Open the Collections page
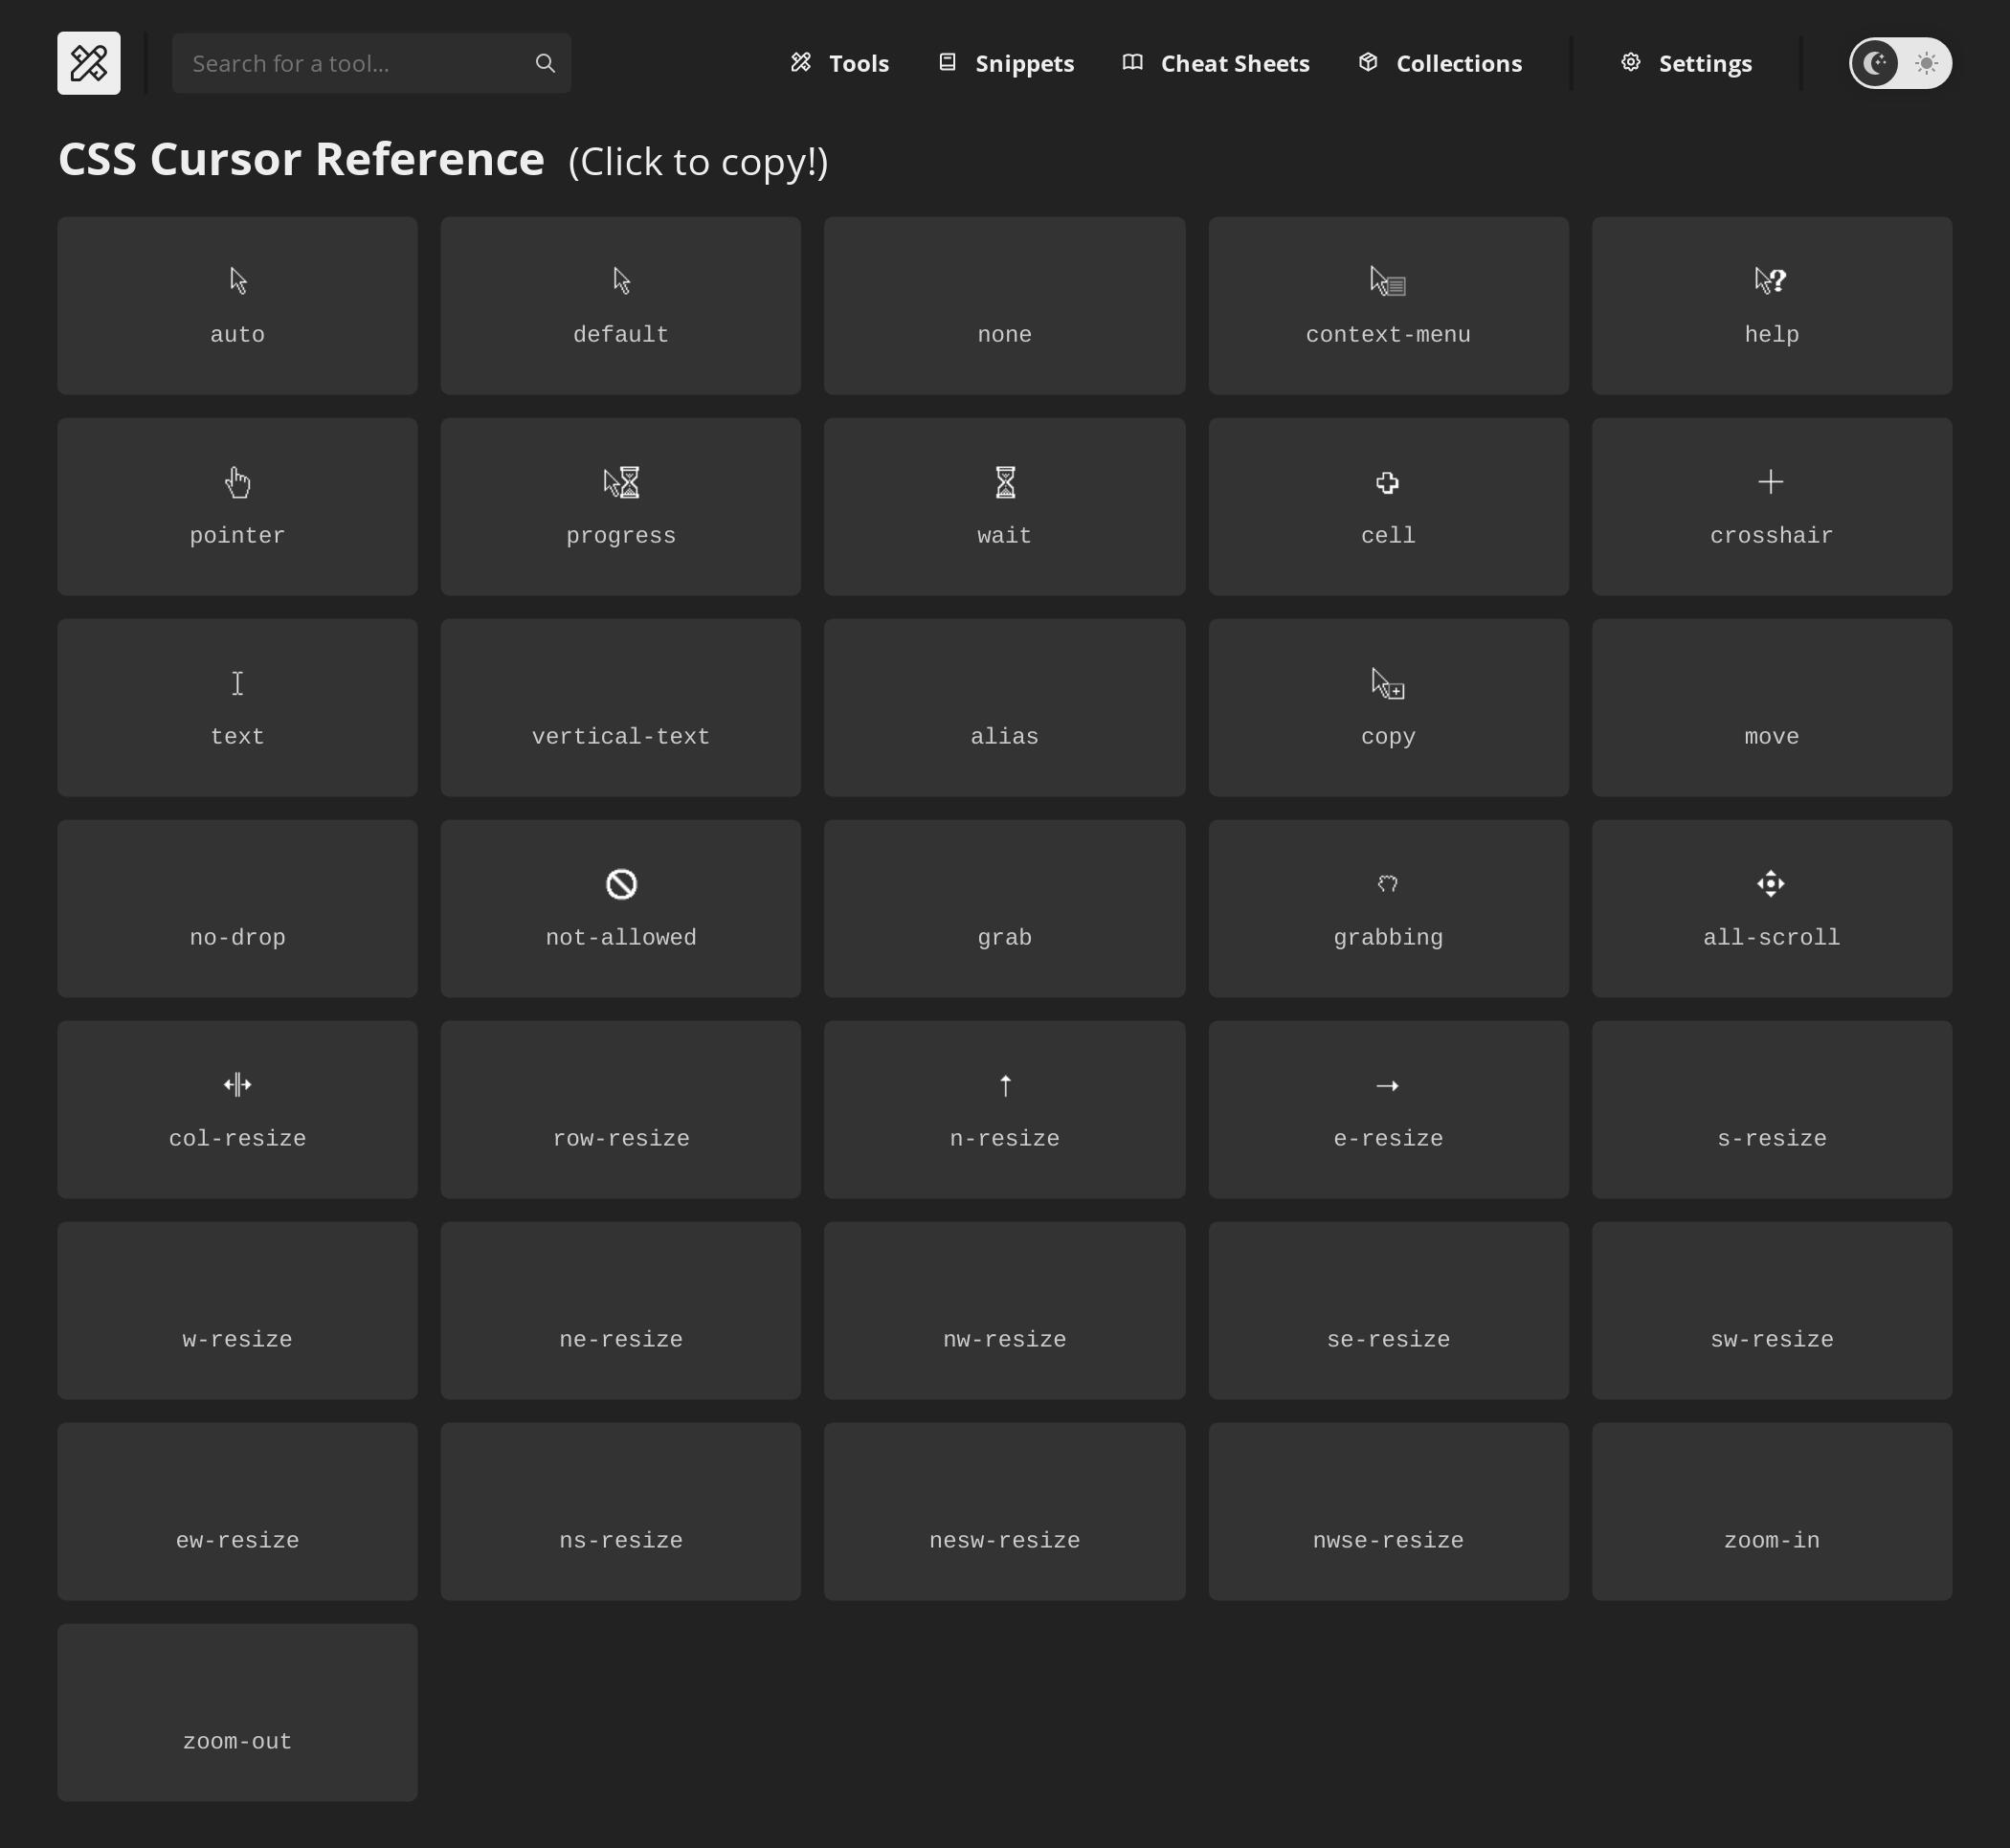Screen dimensions: 2010x1848 pyautogui.click(x=1440, y=63)
